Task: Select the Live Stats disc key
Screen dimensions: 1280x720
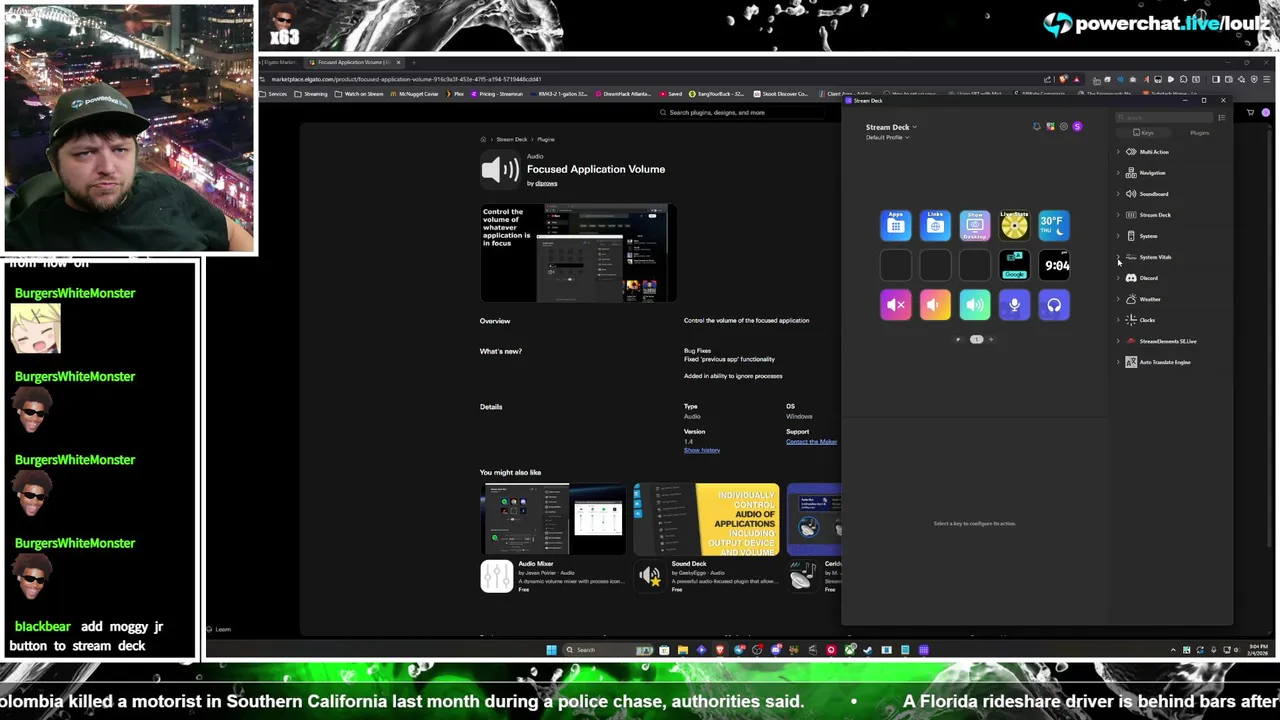Action: coord(1014,225)
